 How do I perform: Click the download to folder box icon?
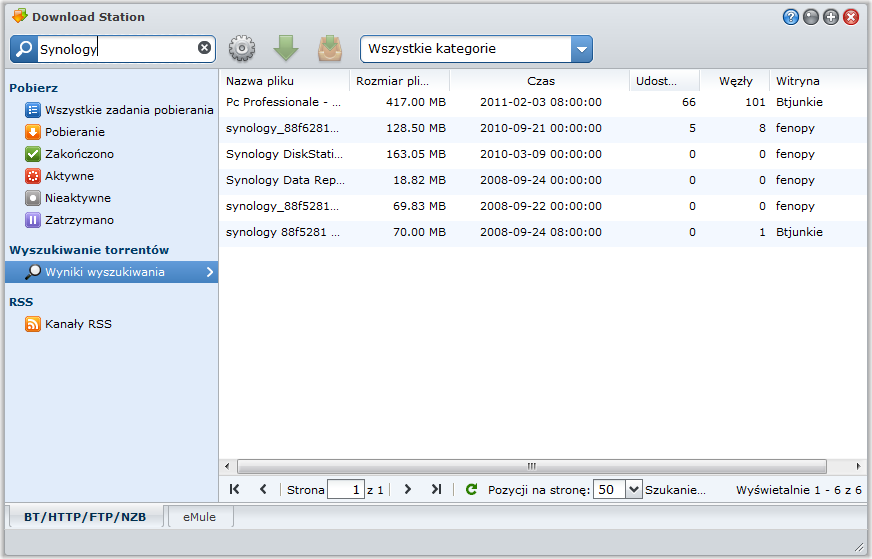(x=330, y=48)
